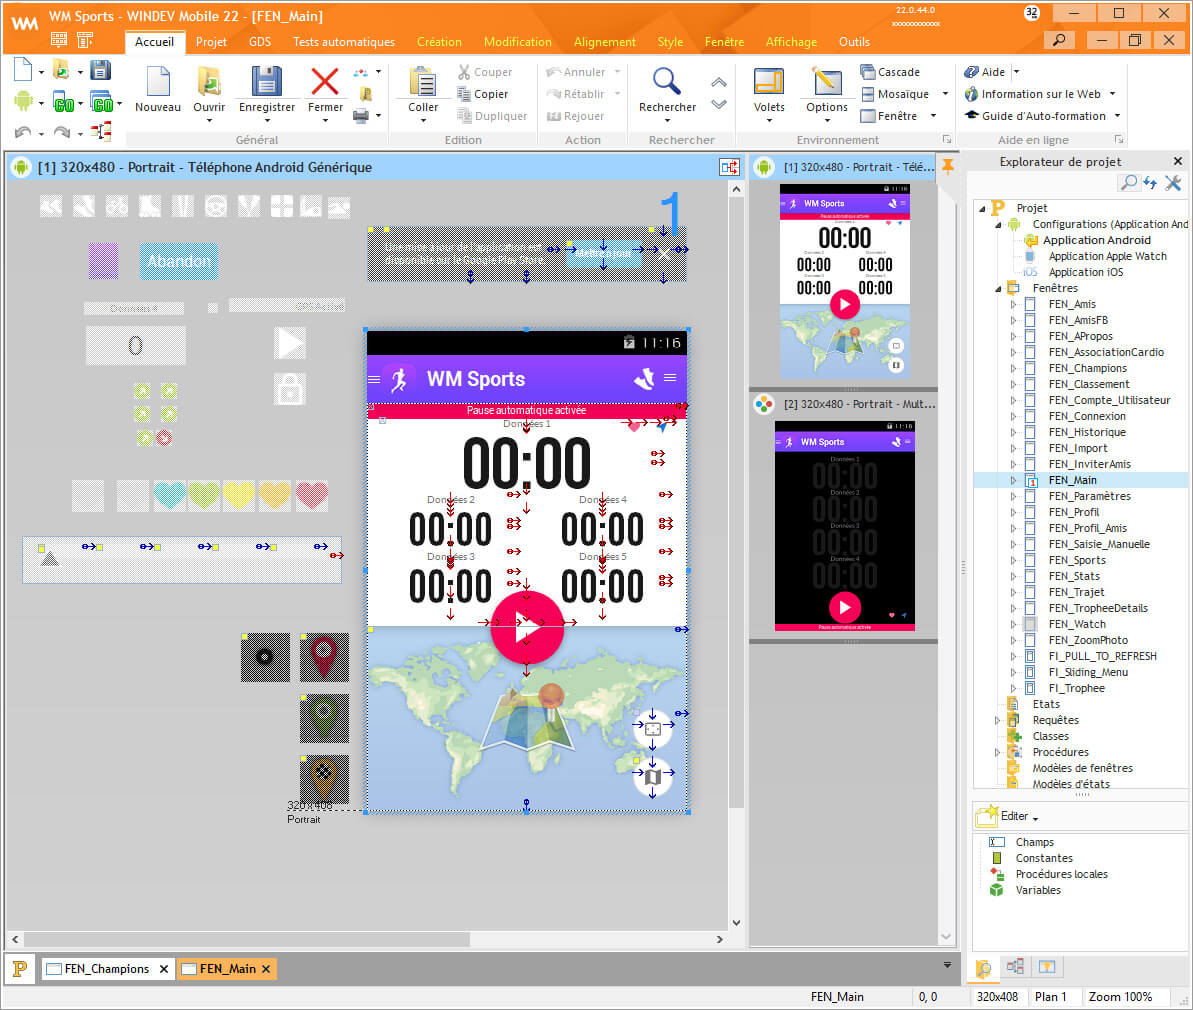Click the red Fermer cross icon
The width and height of the screenshot is (1193, 1010).
coord(325,81)
